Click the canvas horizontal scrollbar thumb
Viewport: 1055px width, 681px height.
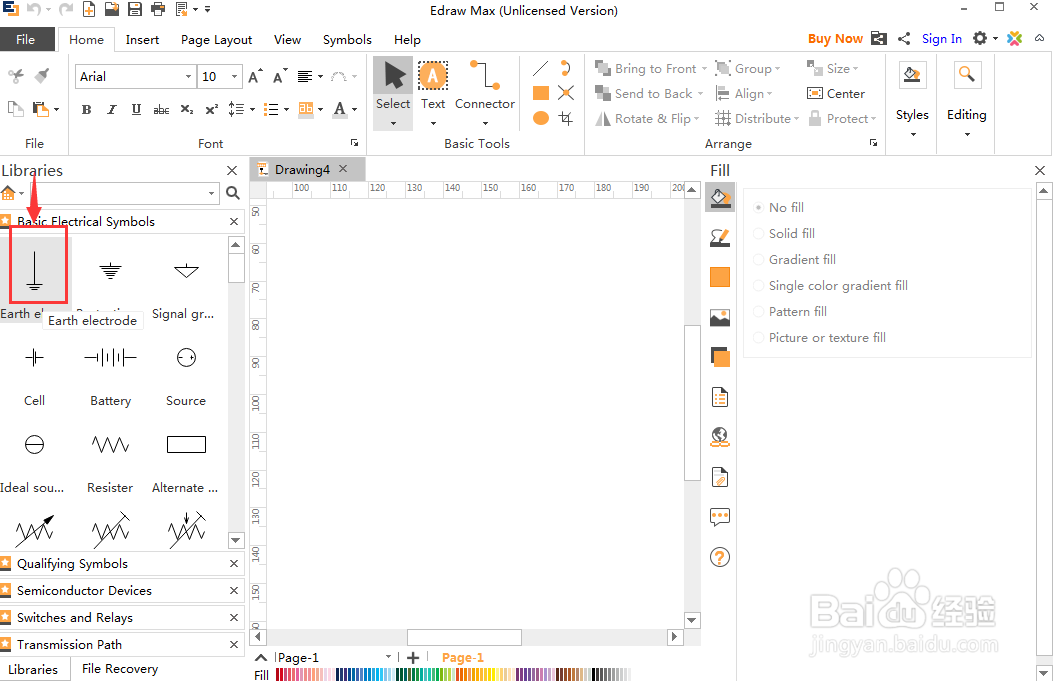coord(464,637)
